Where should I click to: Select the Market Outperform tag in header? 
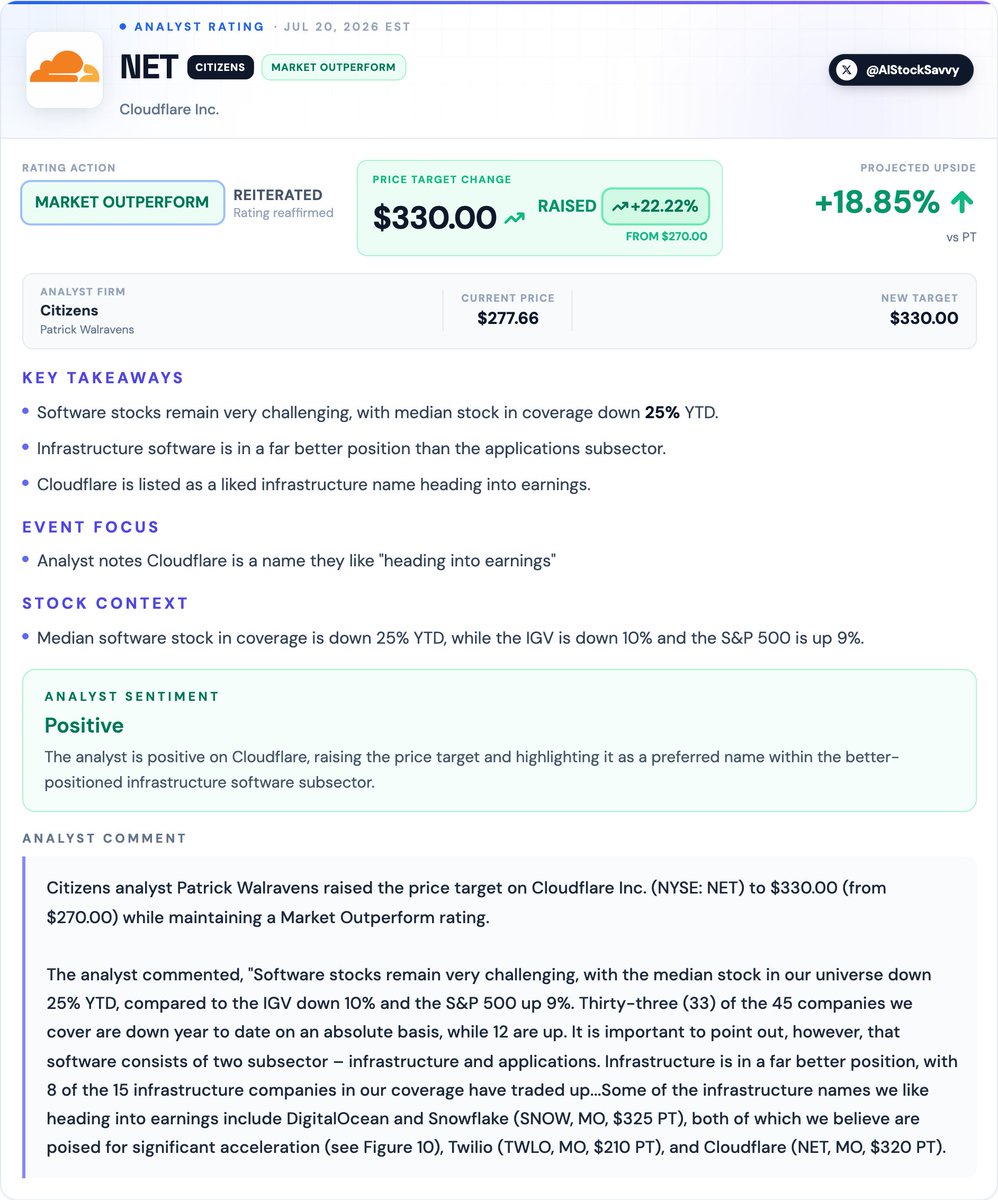pyautogui.click(x=334, y=67)
